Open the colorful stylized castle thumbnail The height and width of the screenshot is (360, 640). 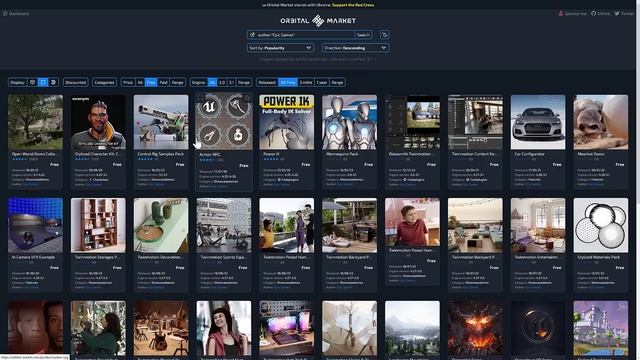601,328
